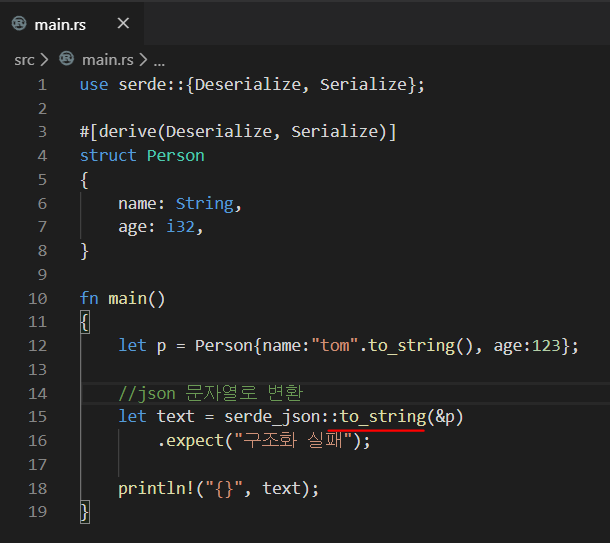This screenshot has width=610, height=543.
Task: Open the main.rs breadcrumb item
Action: click(x=108, y=60)
